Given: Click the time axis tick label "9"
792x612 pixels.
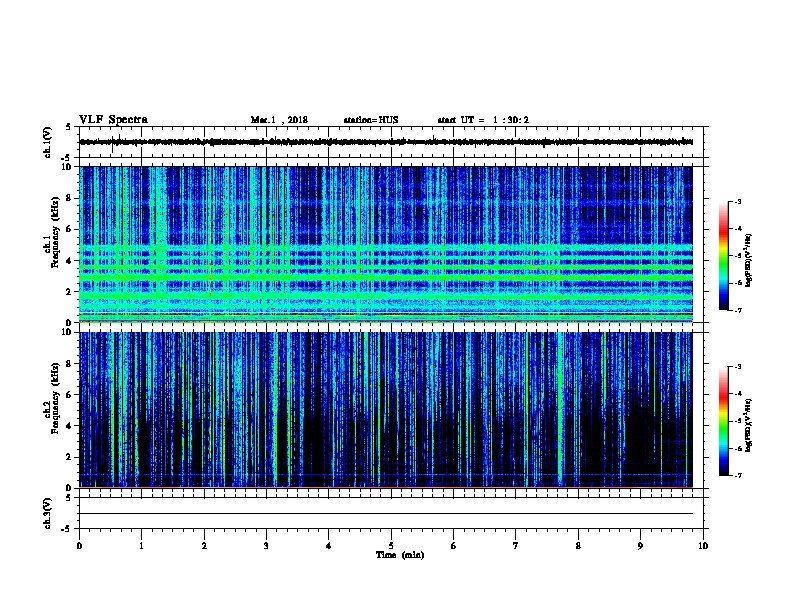Looking at the screenshot, I should 640,545.
